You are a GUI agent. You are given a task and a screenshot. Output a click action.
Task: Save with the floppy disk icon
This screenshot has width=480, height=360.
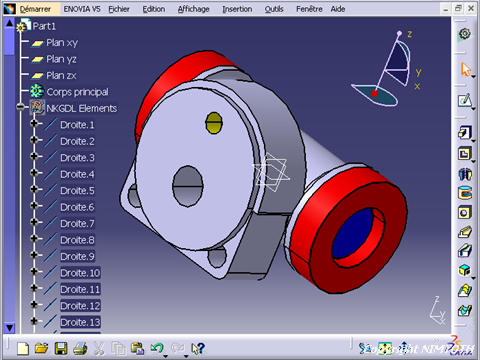click(61, 349)
